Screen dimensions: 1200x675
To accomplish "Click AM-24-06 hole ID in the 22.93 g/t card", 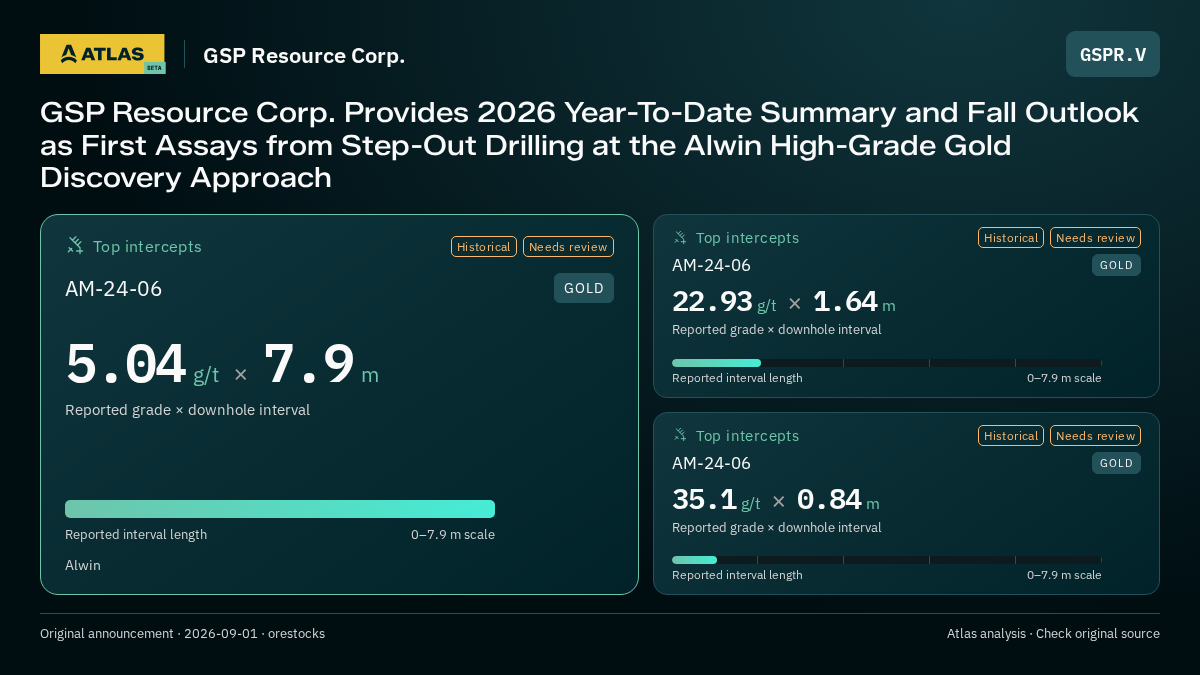I will (x=711, y=265).
